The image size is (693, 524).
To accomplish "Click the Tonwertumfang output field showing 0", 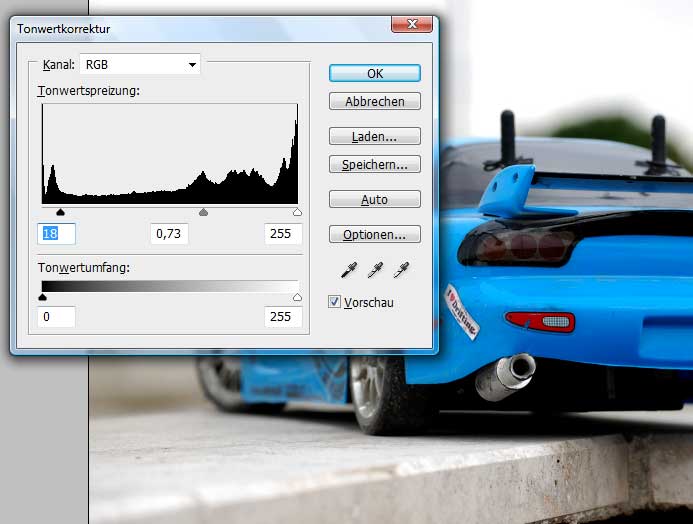I will pyautogui.click(x=57, y=317).
